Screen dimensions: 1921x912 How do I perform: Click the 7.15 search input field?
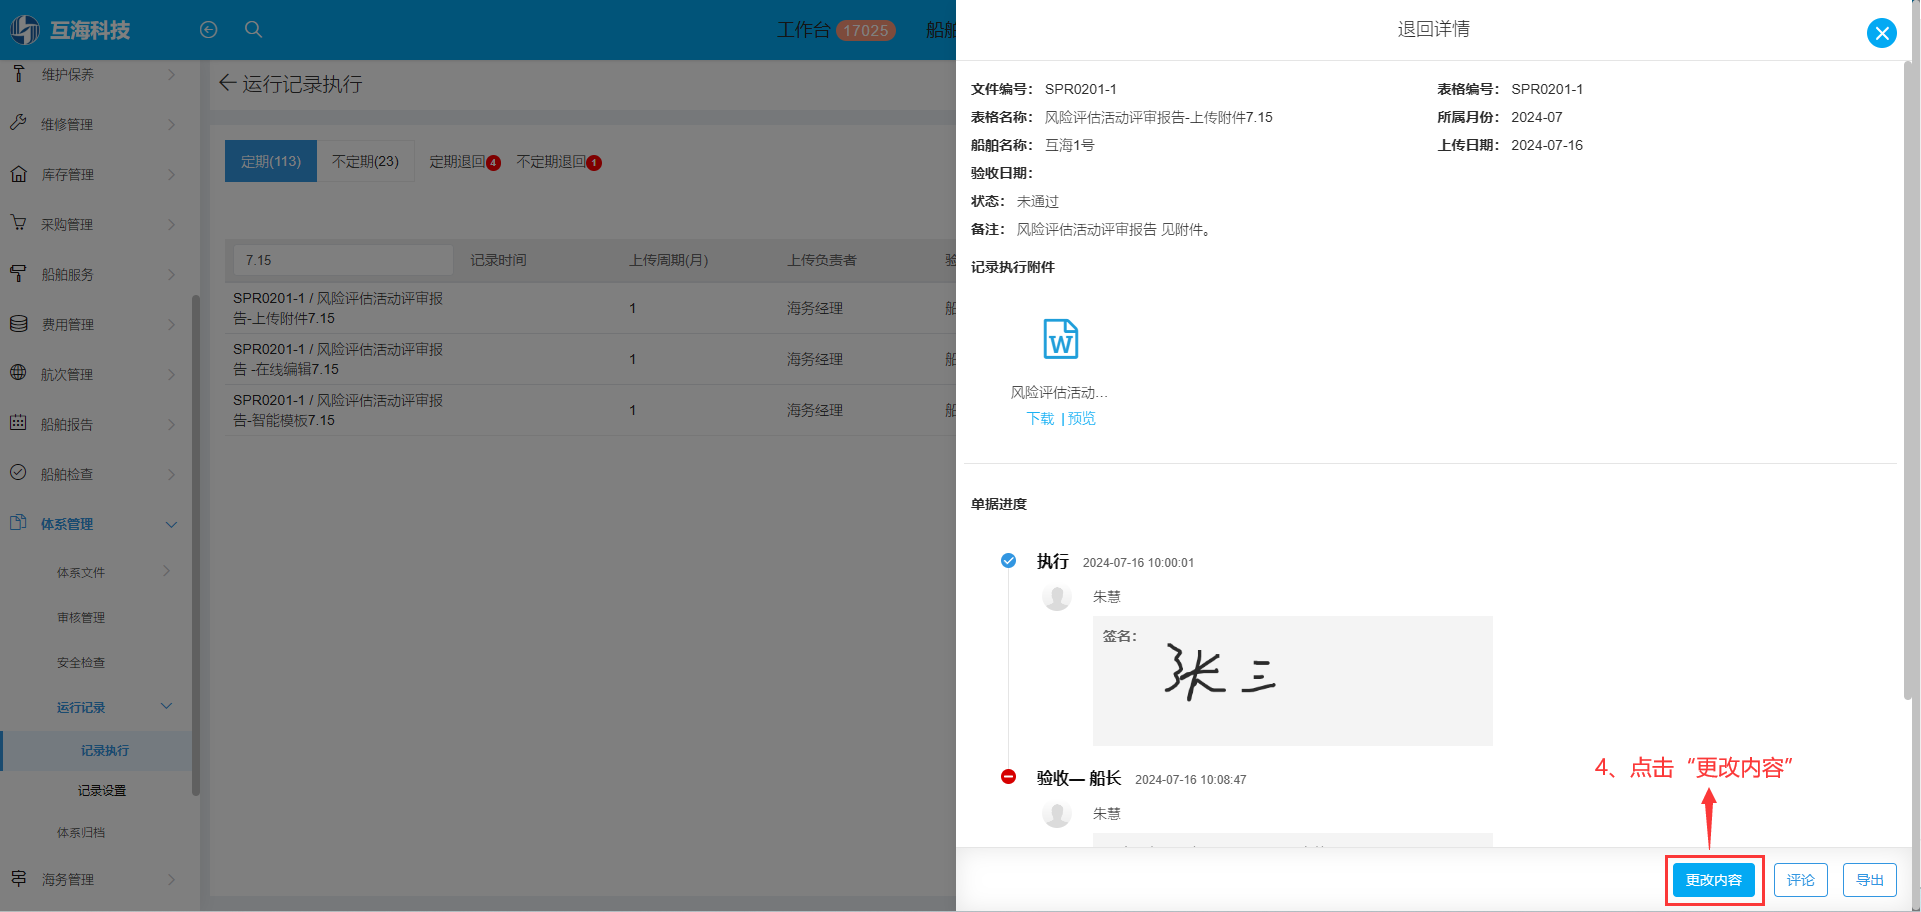tap(343, 260)
